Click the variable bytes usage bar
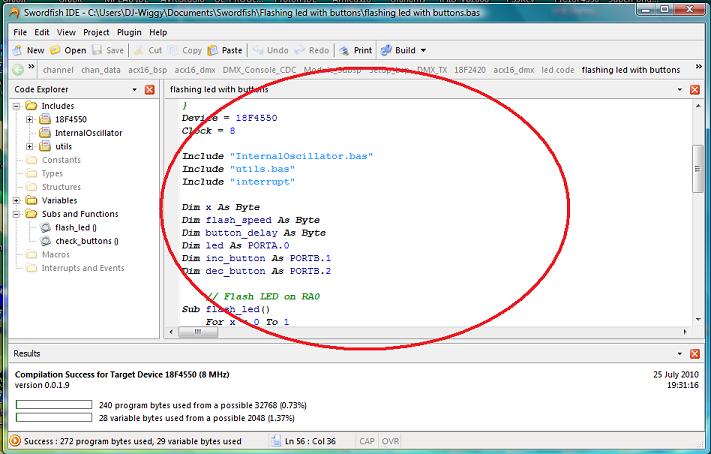The image size is (711, 454). 54,417
